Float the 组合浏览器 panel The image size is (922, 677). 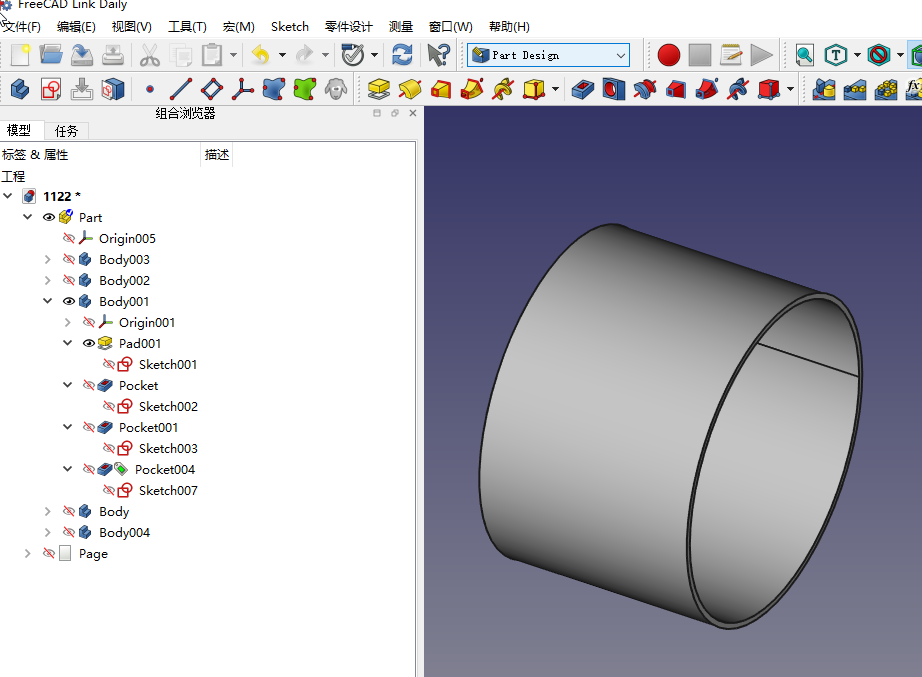395,113
